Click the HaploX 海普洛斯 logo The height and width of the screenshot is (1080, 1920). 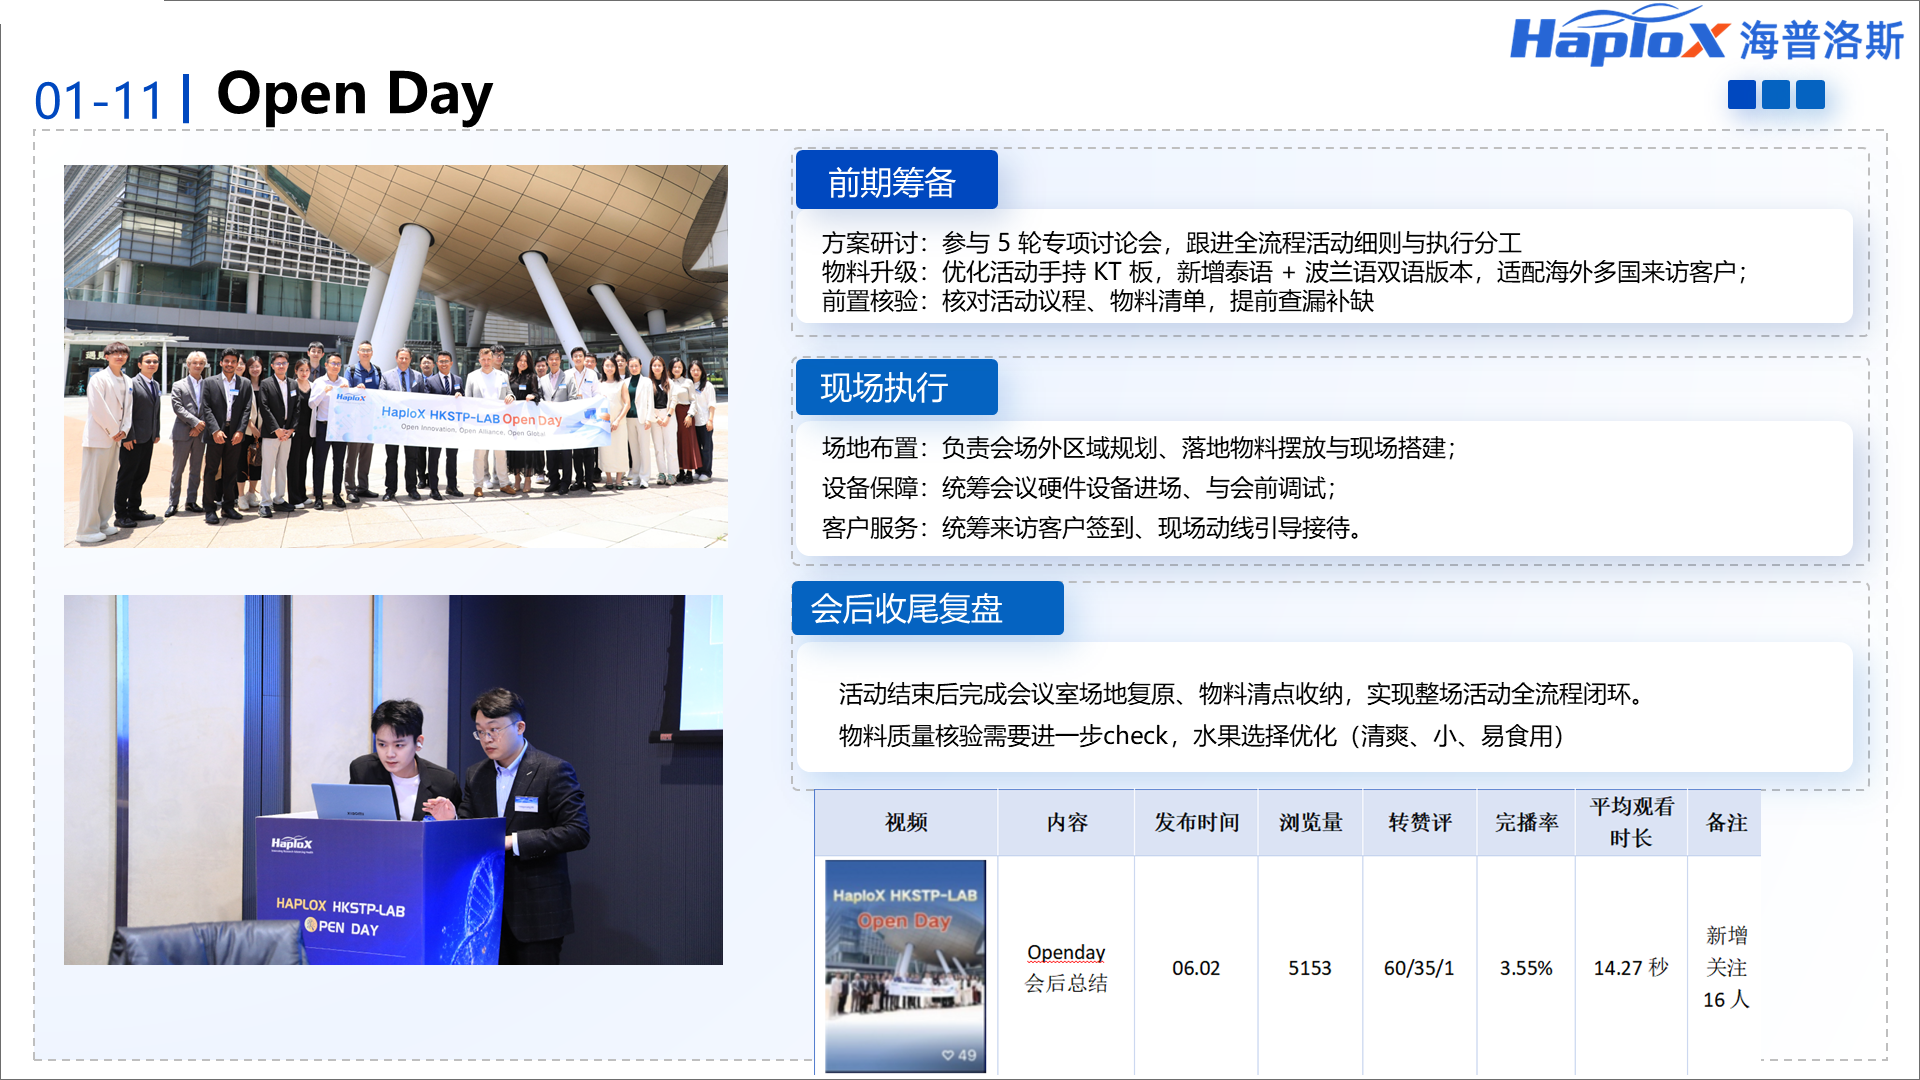[x=1707, y=36]
